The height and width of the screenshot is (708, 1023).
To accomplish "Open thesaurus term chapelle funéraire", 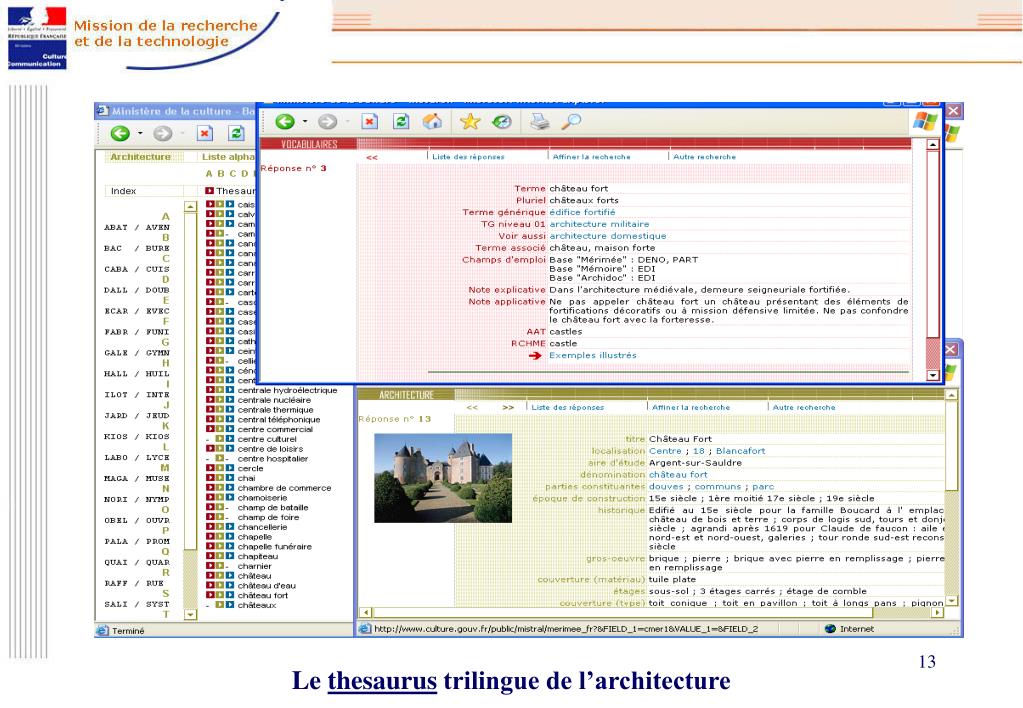I will [x=274, y=546].
